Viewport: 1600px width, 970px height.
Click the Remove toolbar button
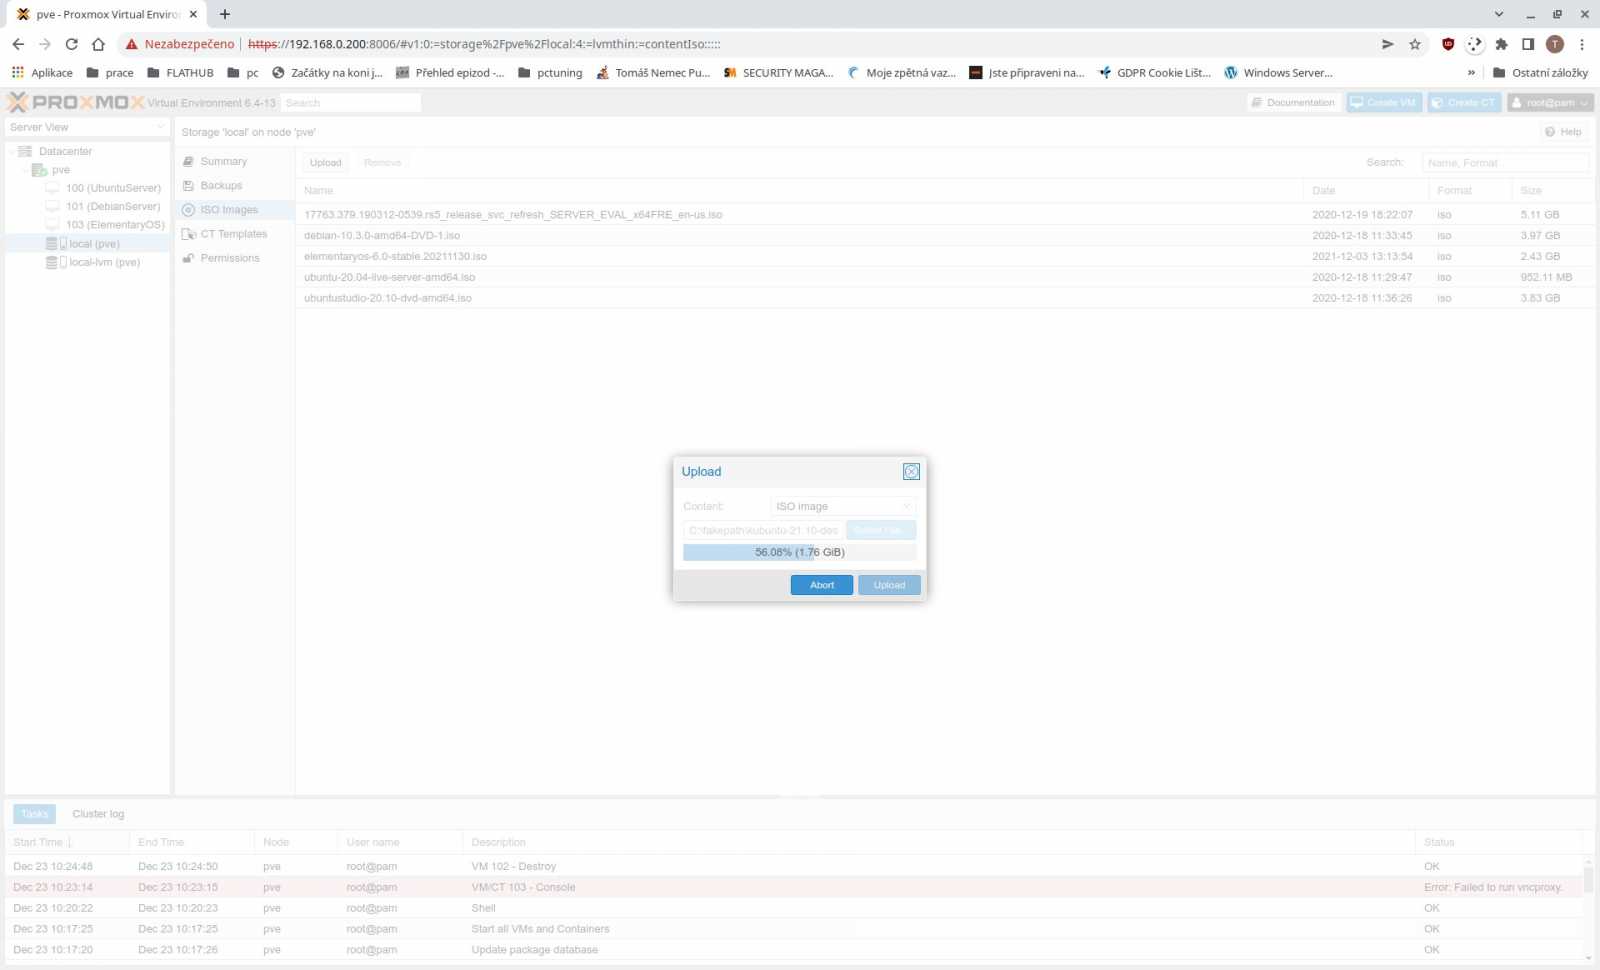coord(382,162)
